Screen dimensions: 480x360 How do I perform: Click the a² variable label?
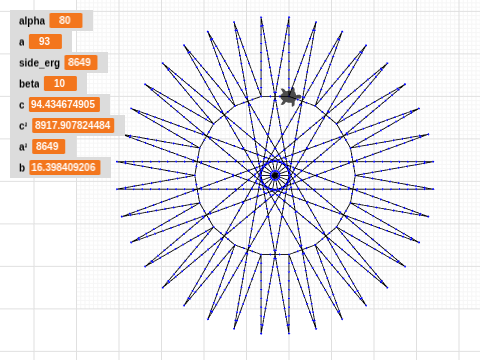coord(23,147)
